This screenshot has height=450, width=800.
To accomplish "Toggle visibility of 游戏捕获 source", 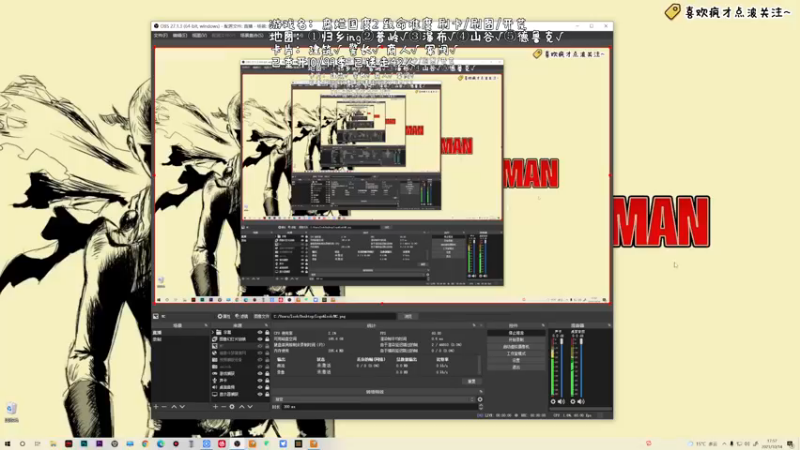I will tap(260, 373).
